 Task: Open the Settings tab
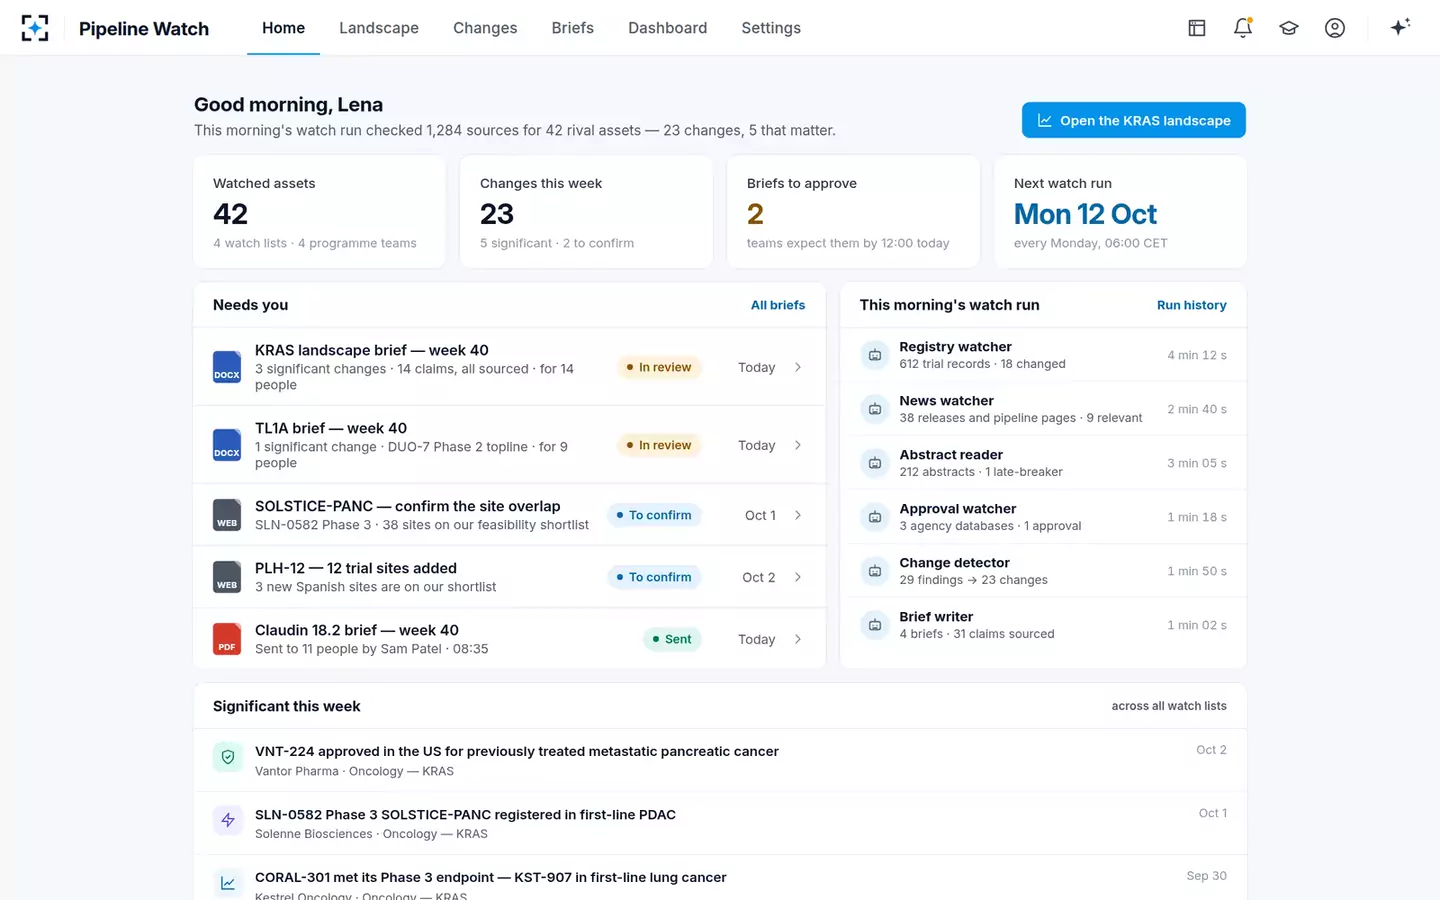tap(771, 28)
